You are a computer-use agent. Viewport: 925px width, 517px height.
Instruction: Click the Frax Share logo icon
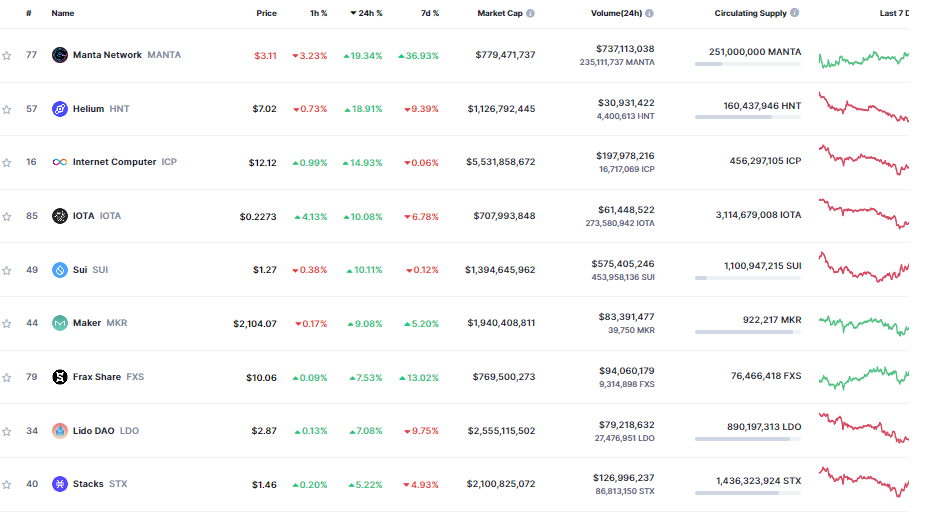tap(59, 377)
